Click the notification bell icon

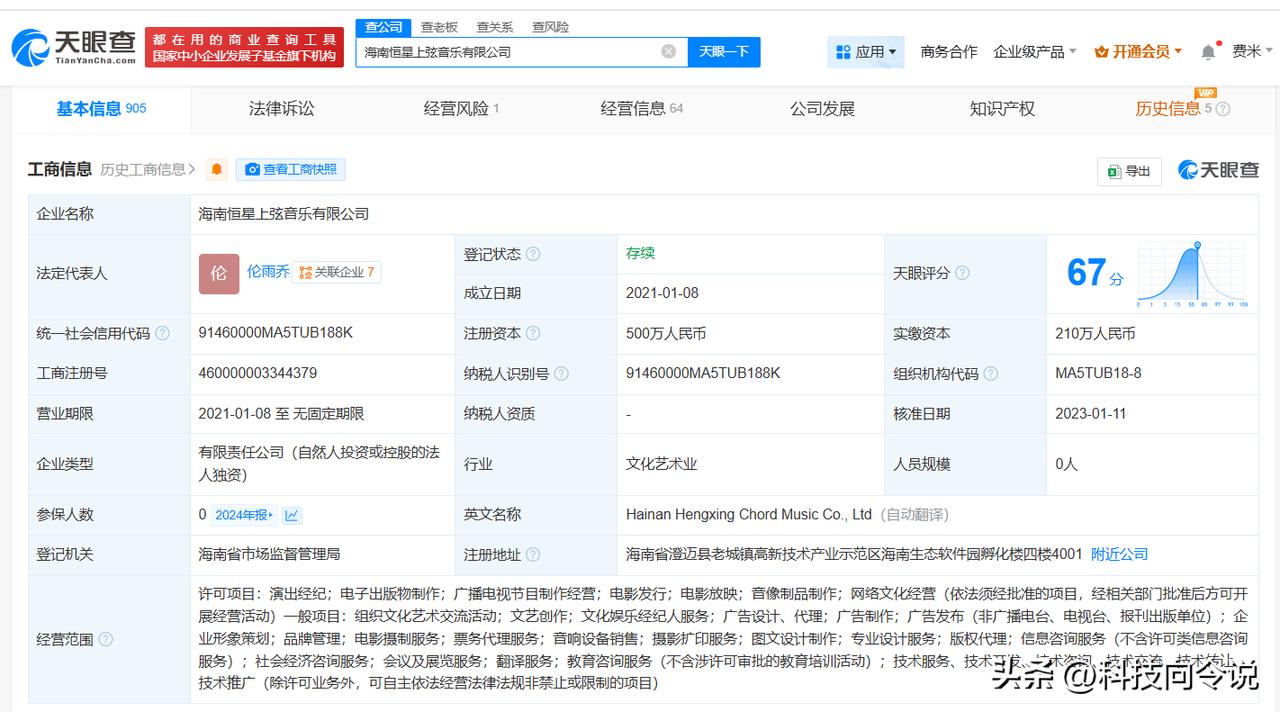[1208, 52]
